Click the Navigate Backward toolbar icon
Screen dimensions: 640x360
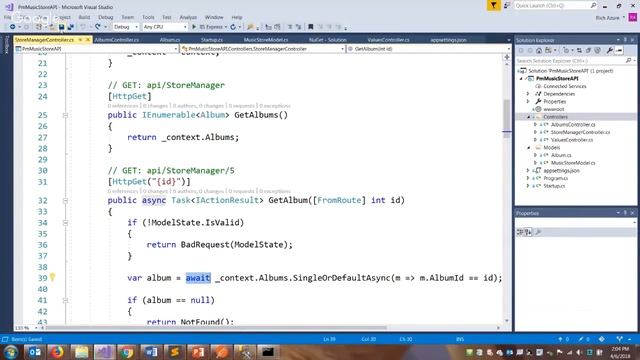[13, 27]
